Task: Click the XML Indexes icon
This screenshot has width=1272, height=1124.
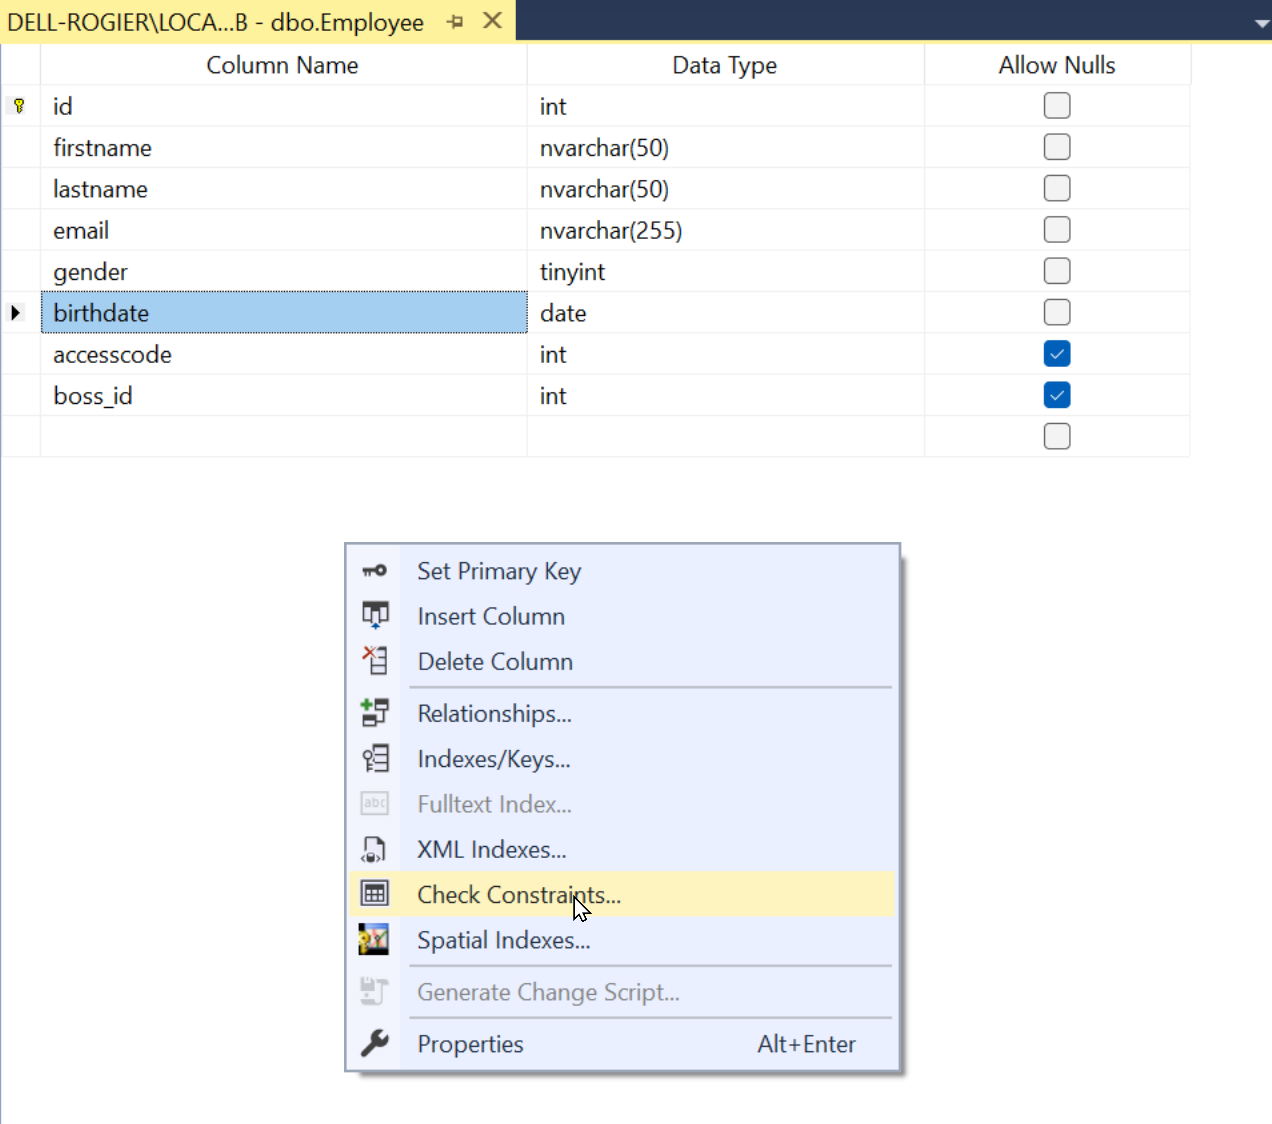Action: 375,850
